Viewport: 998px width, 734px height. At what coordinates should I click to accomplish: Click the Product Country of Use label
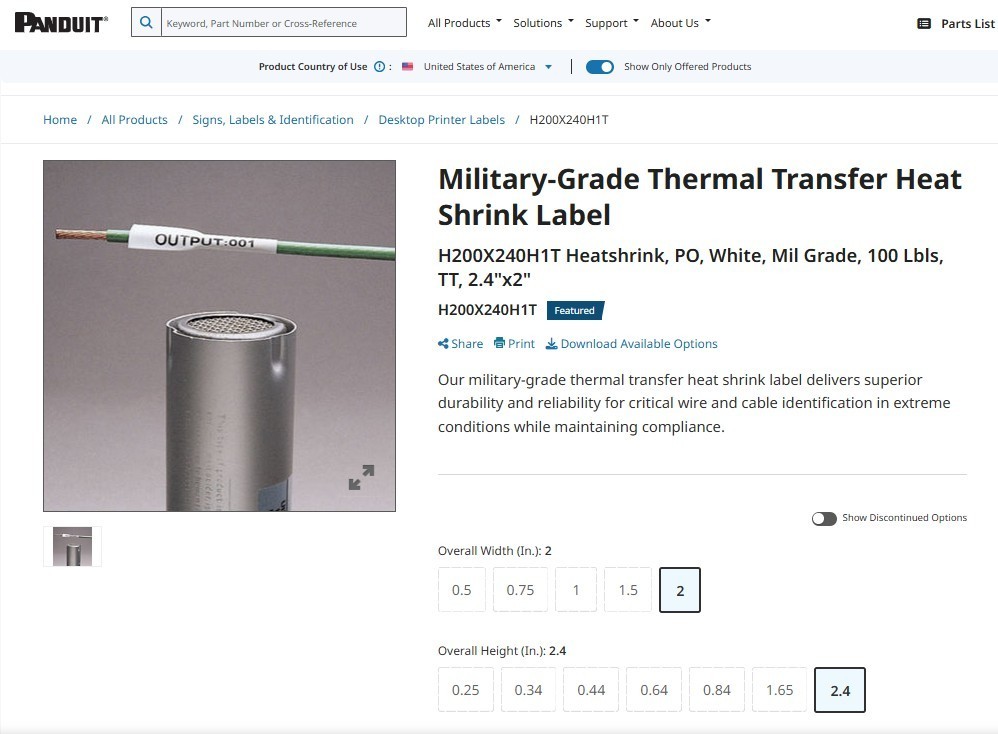(313, 67)
